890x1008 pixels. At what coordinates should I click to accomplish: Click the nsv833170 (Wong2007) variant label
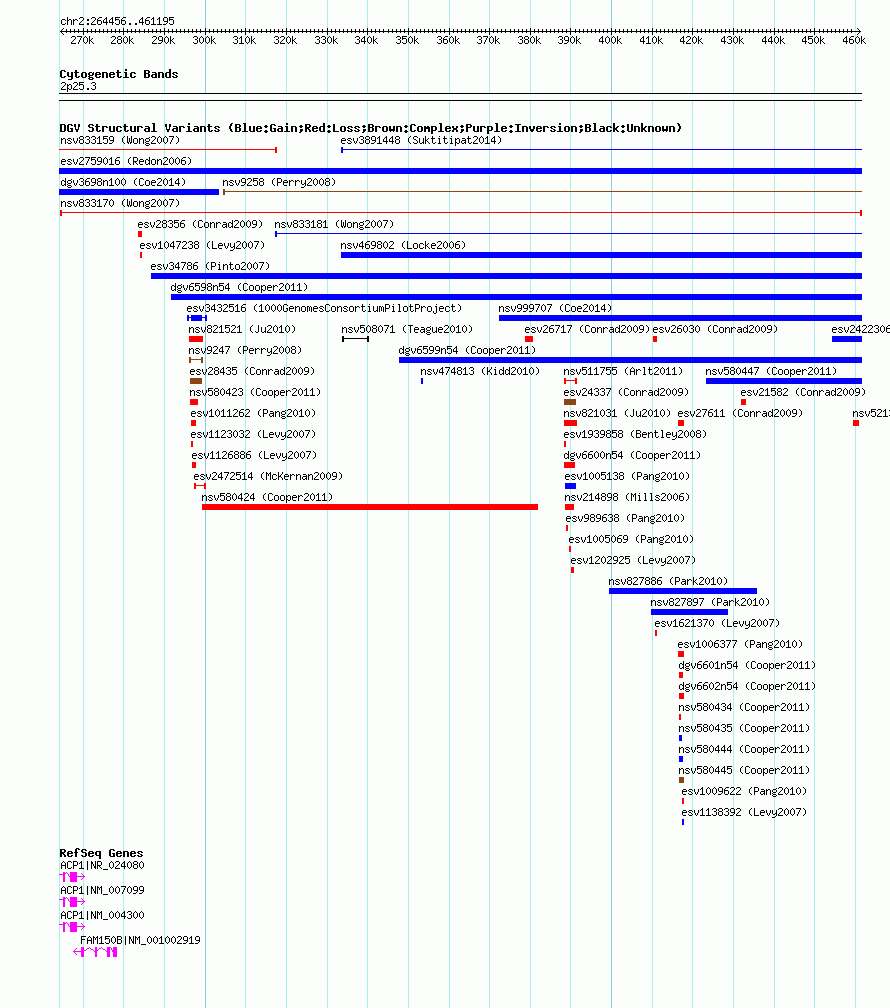(120, 203)
